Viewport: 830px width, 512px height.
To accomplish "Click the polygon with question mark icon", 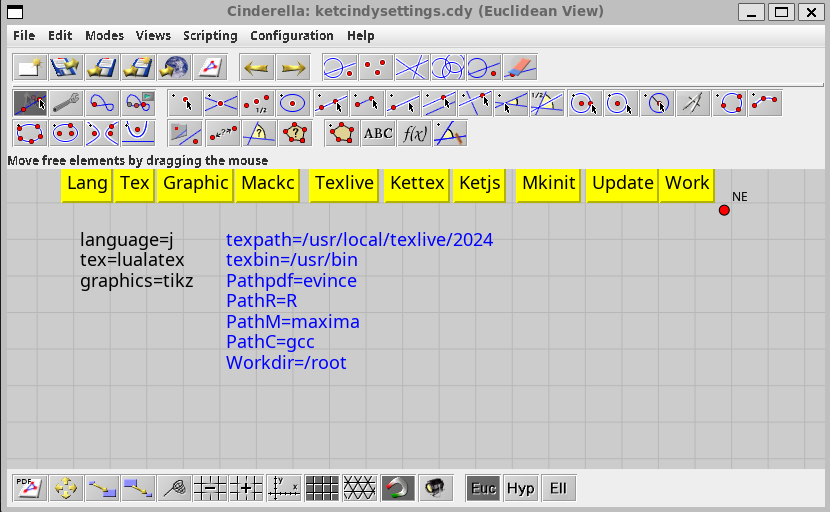I will tap(295, 133).
